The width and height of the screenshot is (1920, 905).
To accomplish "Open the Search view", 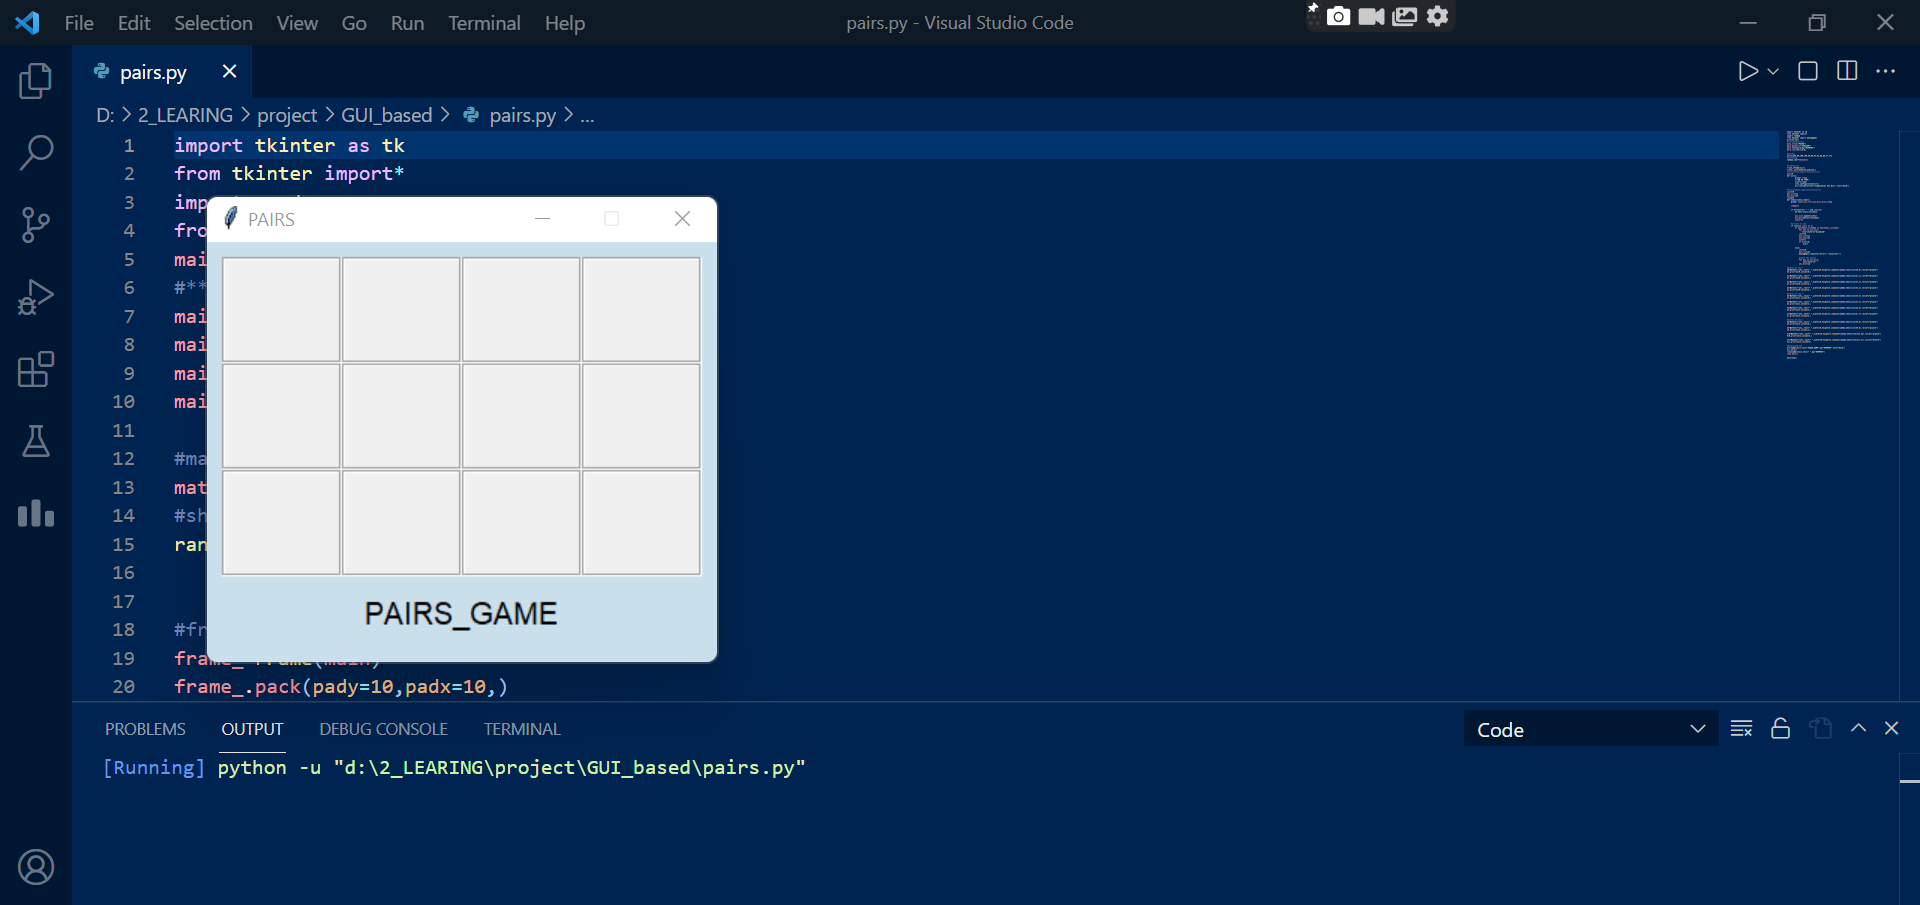I will [x=36, y=152].
